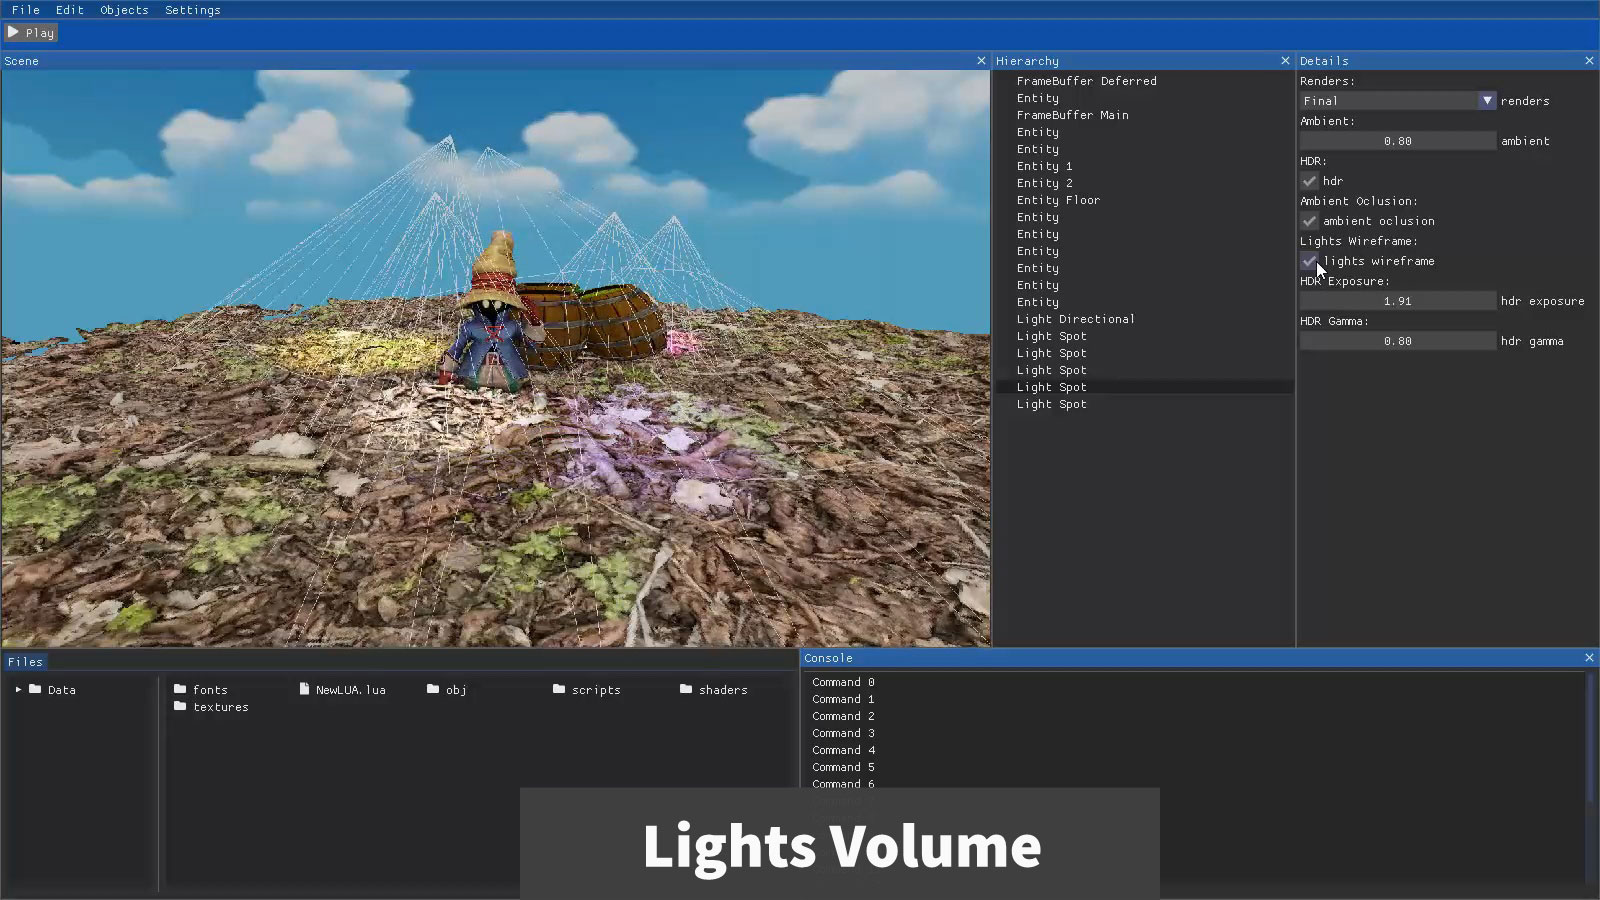
Task: Expand the Data folder tree node
Action: coord(18,690)
